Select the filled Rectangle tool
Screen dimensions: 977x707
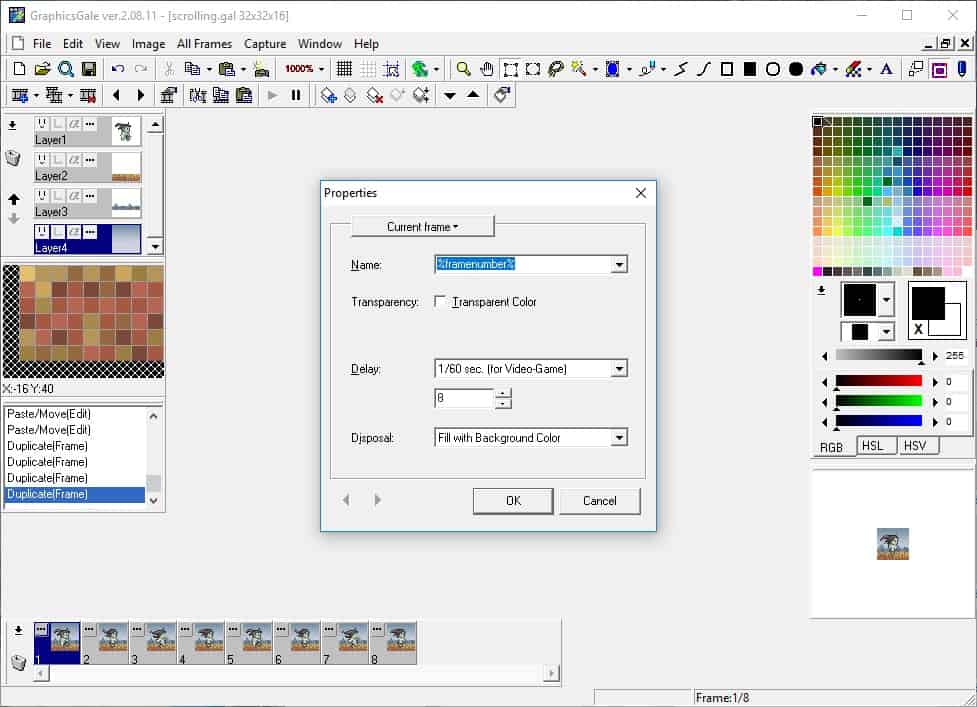pyautogui.click(x=750, y=69)
